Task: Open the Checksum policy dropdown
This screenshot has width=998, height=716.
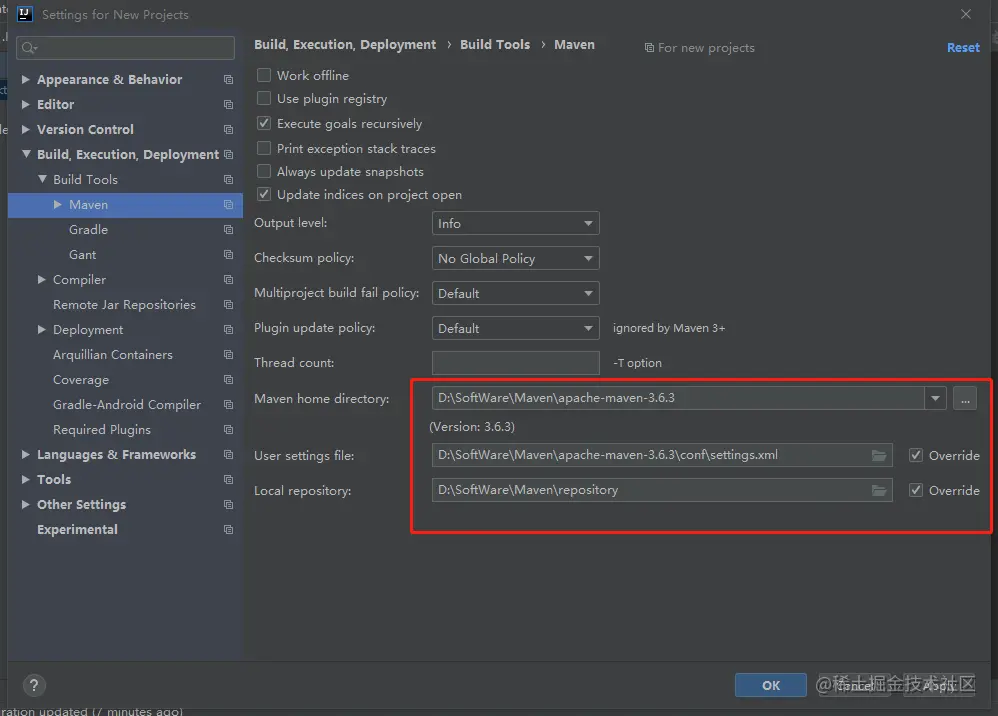Action: click(x=516, y=258)
